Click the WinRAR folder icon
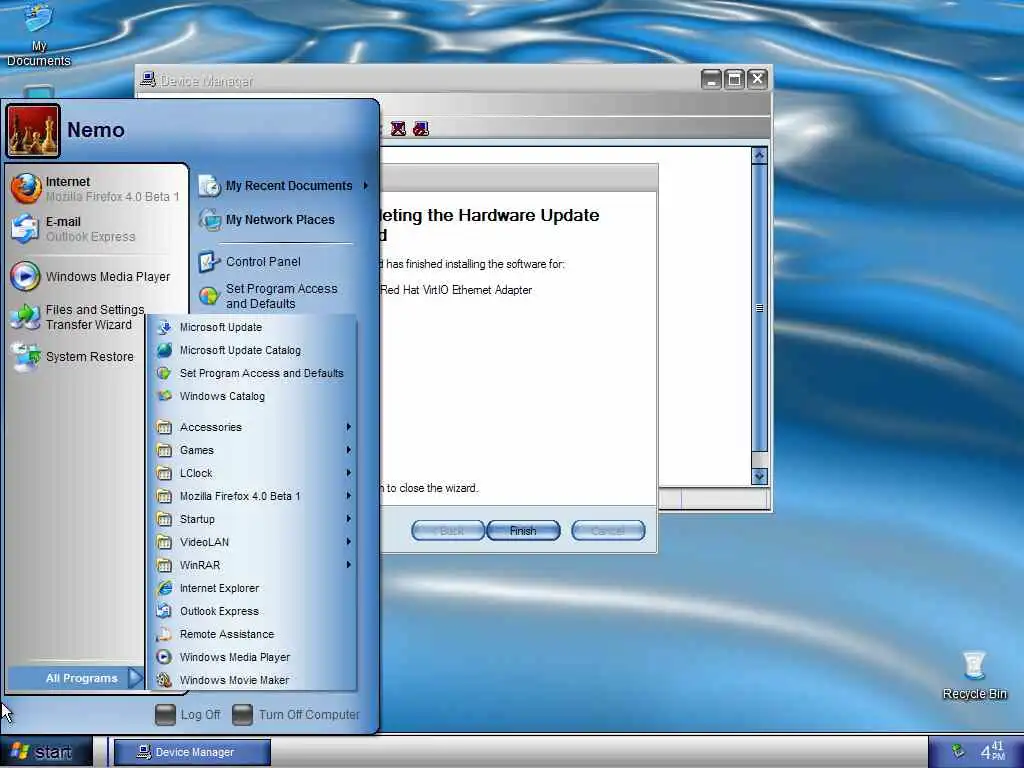 165,565
